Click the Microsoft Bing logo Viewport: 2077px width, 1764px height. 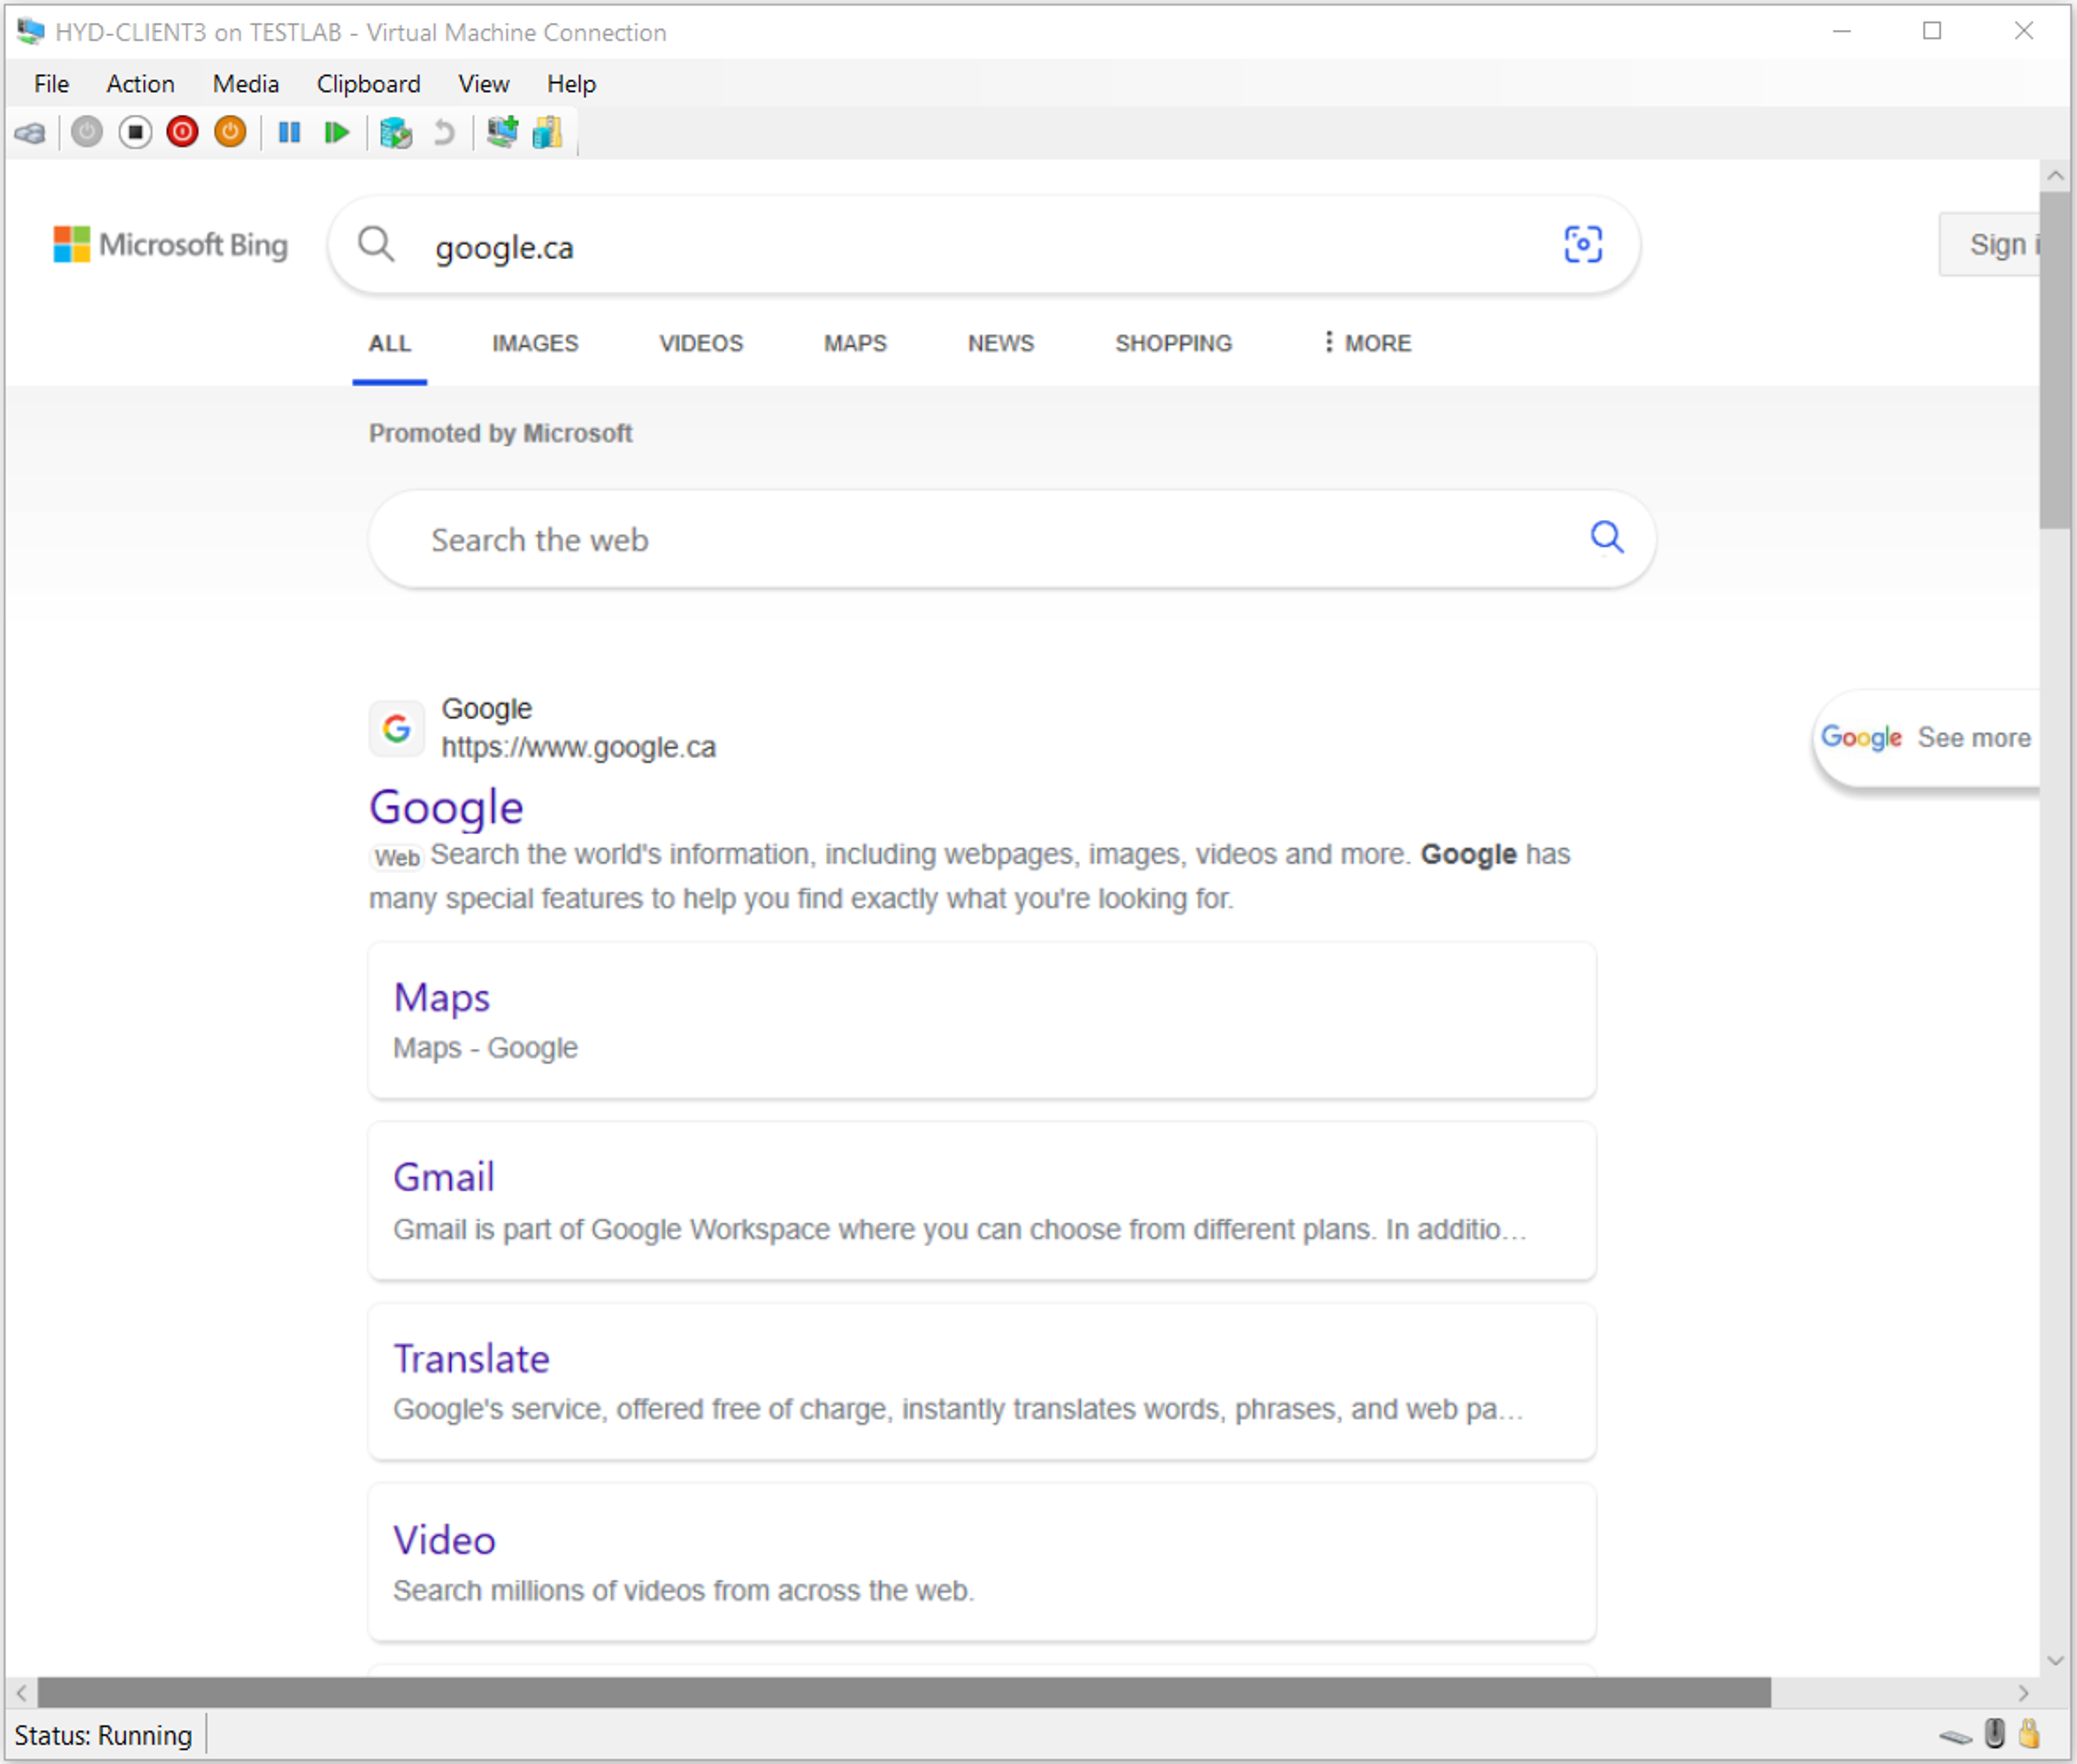(170, 244)
